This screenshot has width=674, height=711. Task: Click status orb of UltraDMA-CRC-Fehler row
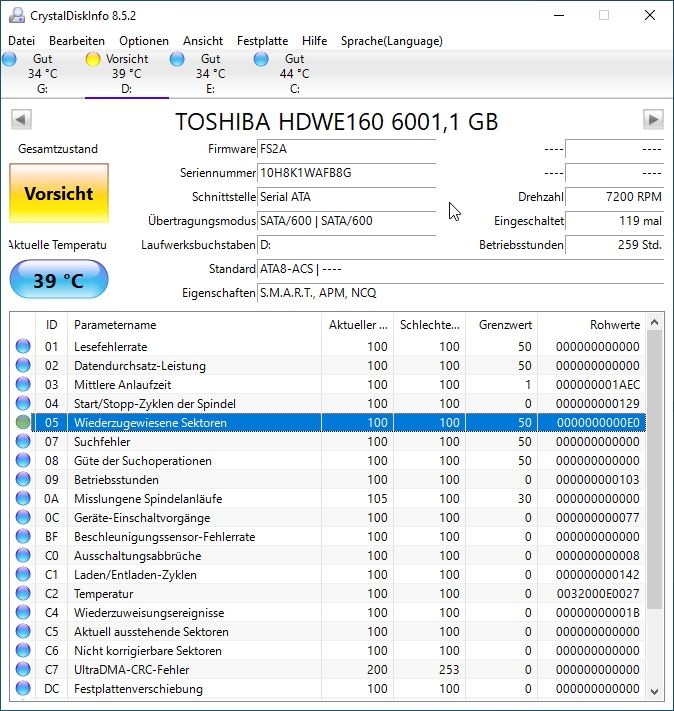coord(23,669)
